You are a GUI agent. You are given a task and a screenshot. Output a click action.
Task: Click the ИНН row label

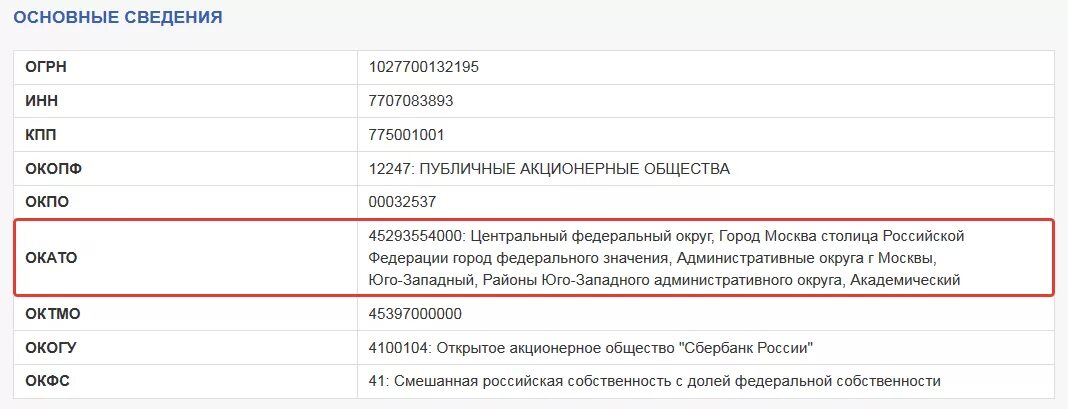pyautogui.click(x=42, y=101)
